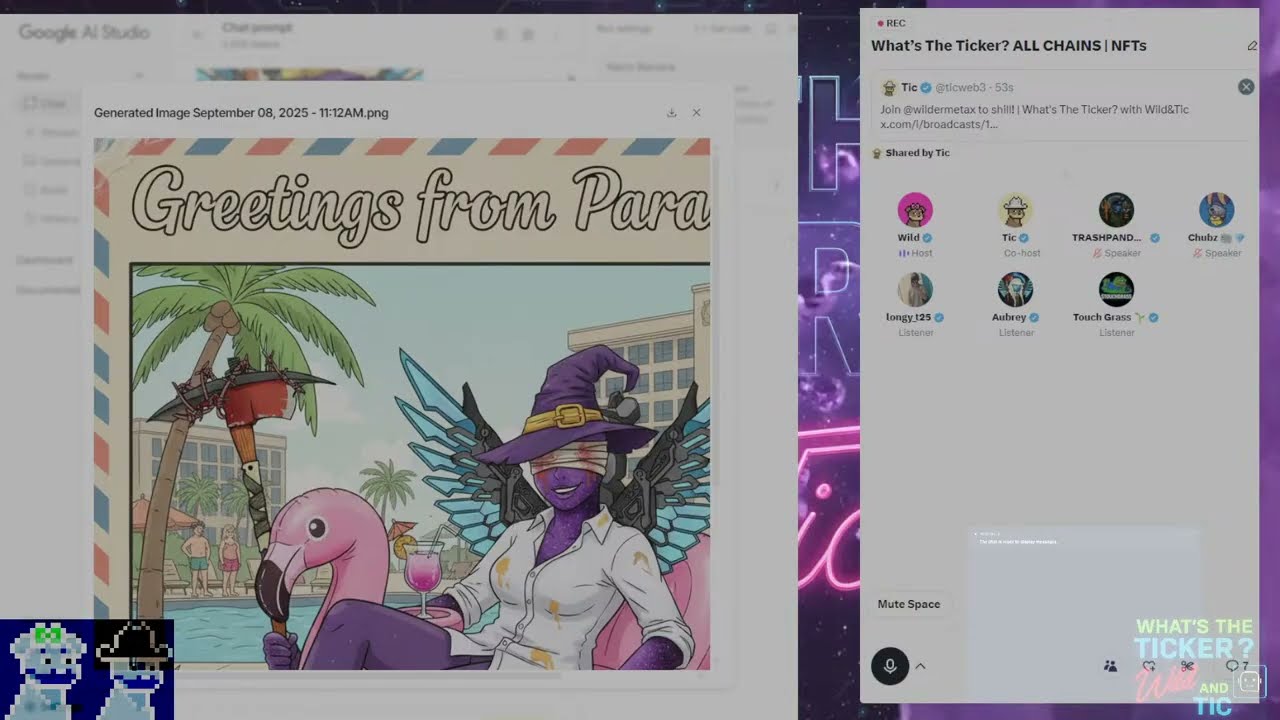
Task: View listener longy_t25's avatar
Action: [x=915, y=290]
